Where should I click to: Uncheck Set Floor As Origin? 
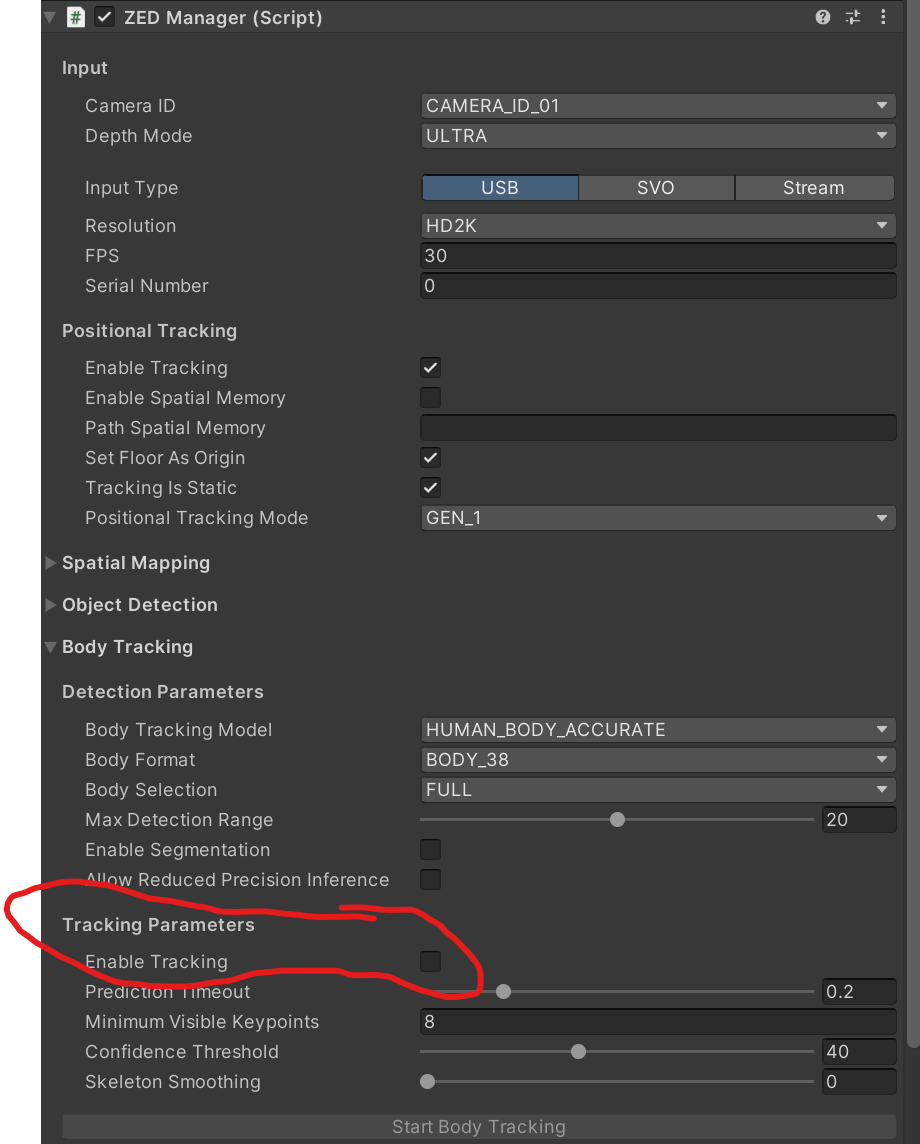coord(430,457)
